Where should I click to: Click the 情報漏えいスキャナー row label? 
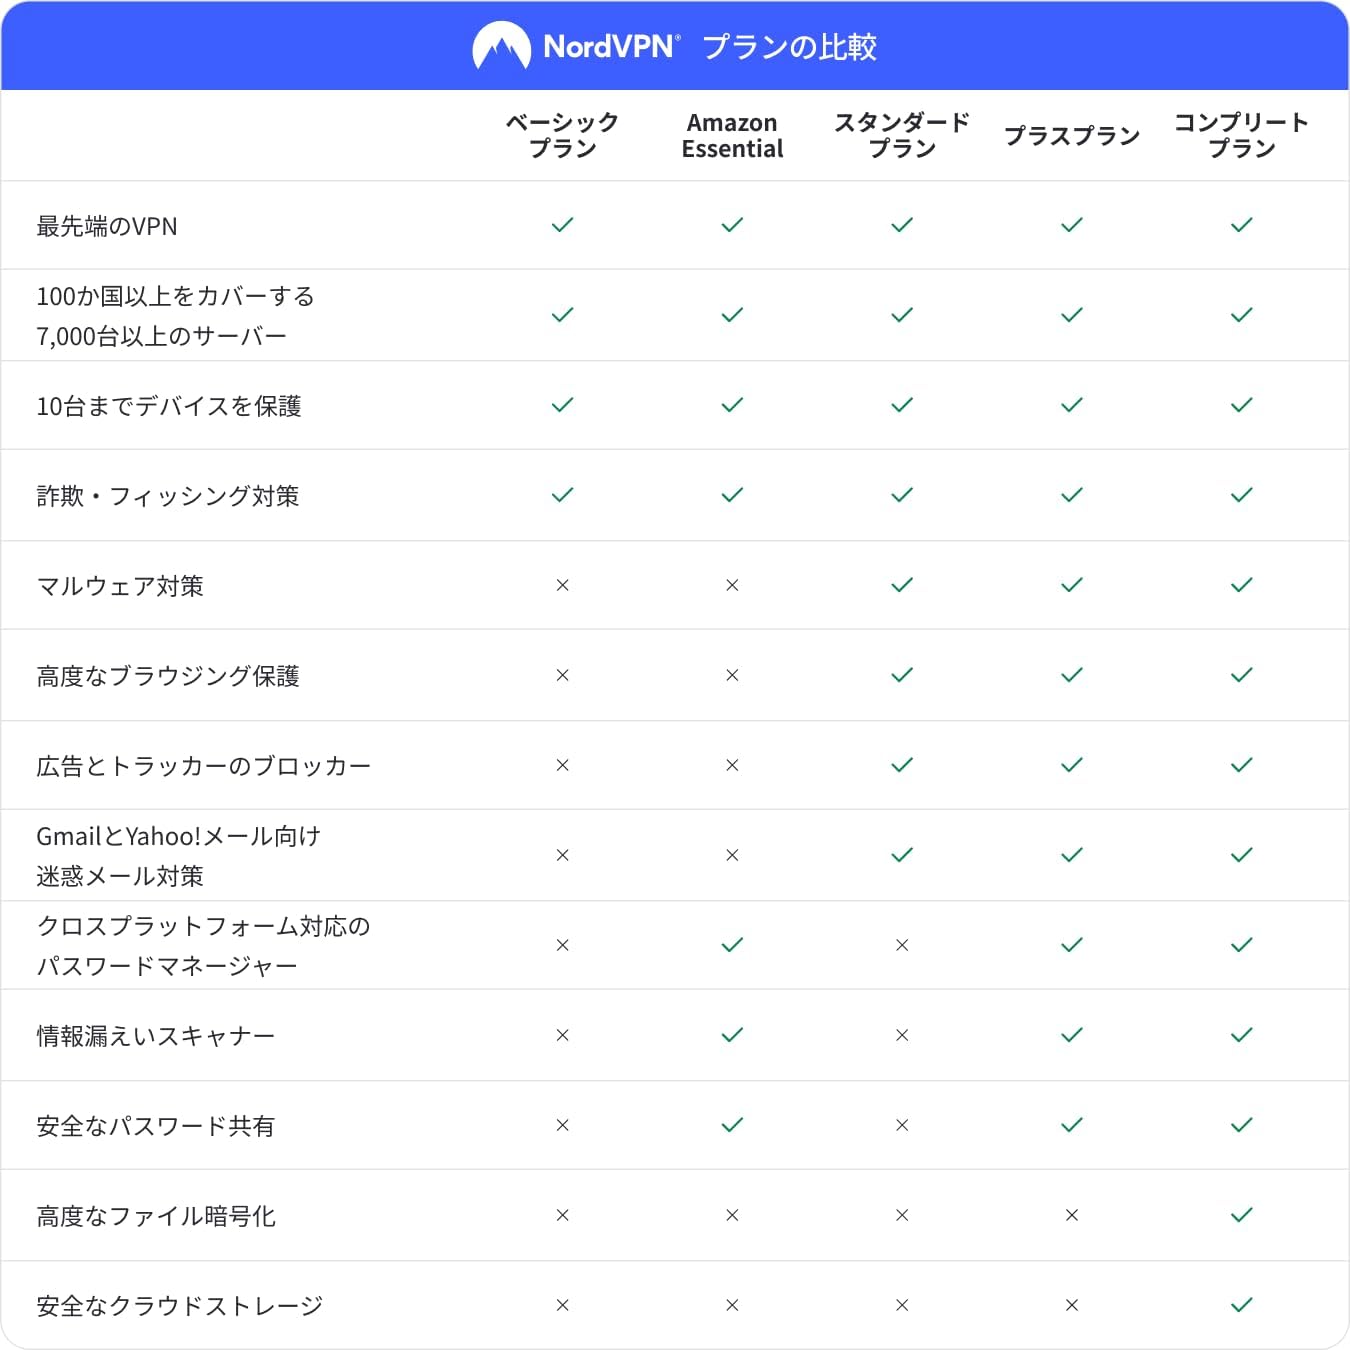pyautogui.click(x=156, y=1036)
